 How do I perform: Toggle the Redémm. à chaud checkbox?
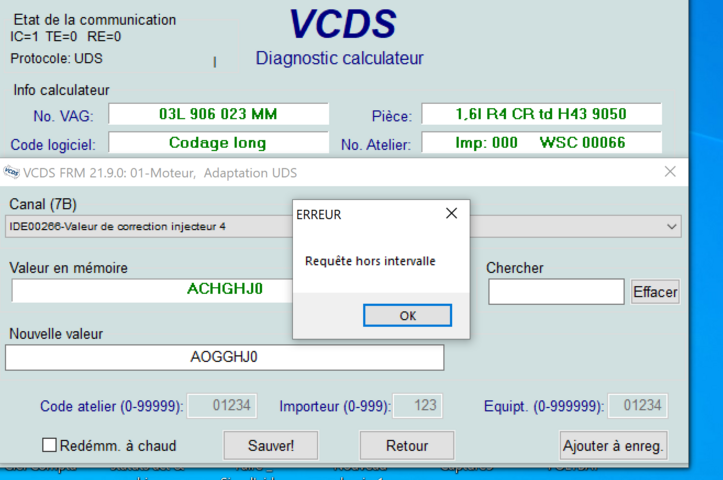point(49,445)
